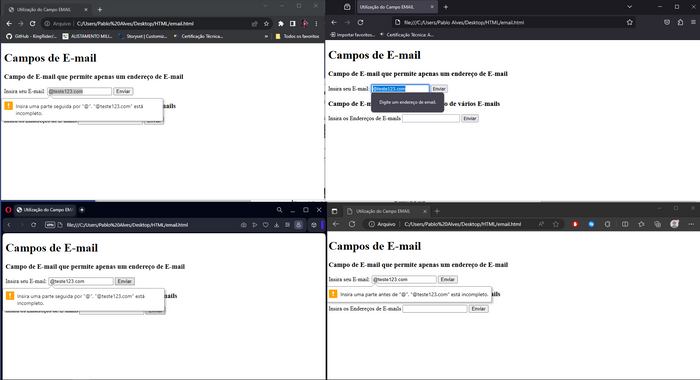Image resolution: width=700 pixels, height=380 pixels.
Task: Save to Opera bookmarks with heart icon
Action: [266, 225]
